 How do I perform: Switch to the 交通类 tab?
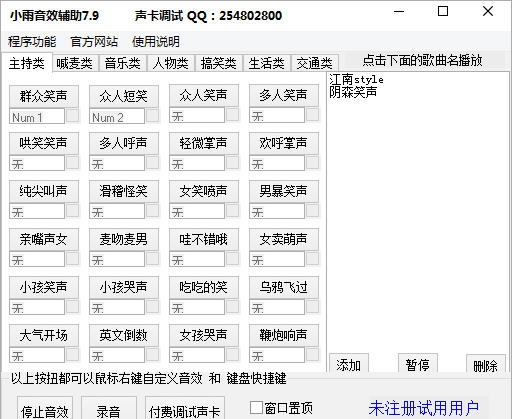(314, 63)
